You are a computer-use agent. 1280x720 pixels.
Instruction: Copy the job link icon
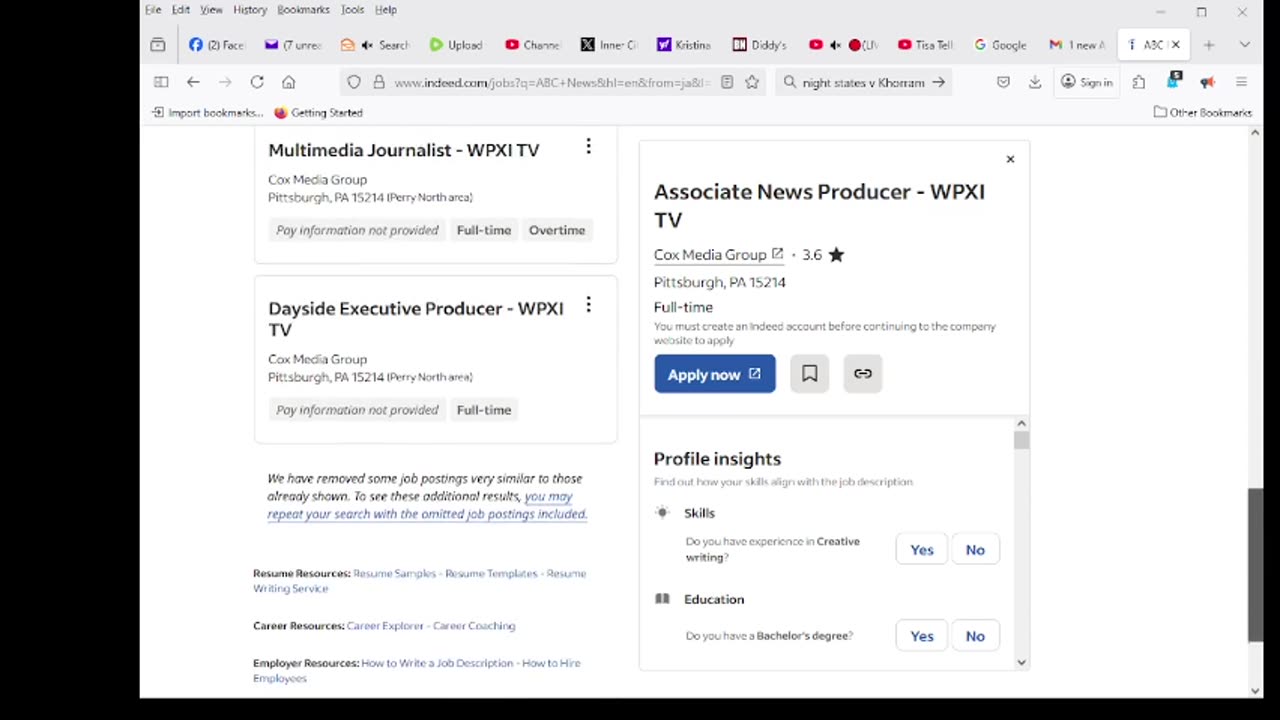click(862, 374)
